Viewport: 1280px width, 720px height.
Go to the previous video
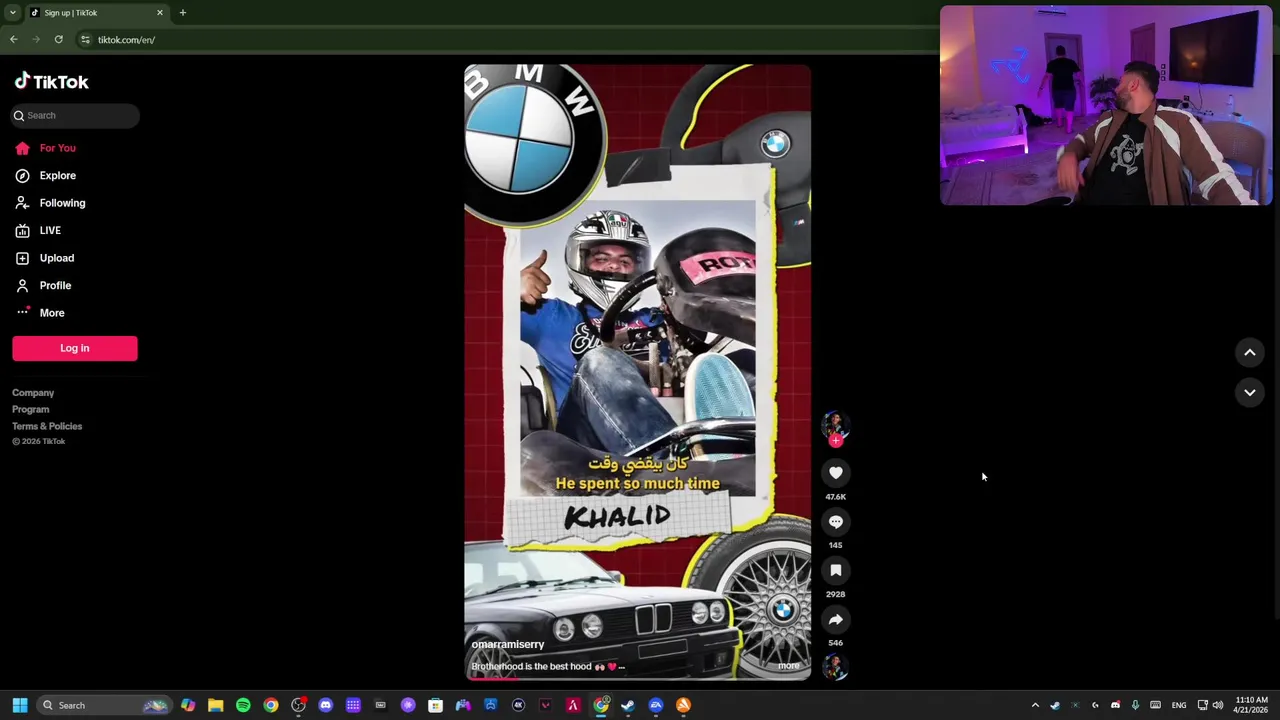[1250, 352]
